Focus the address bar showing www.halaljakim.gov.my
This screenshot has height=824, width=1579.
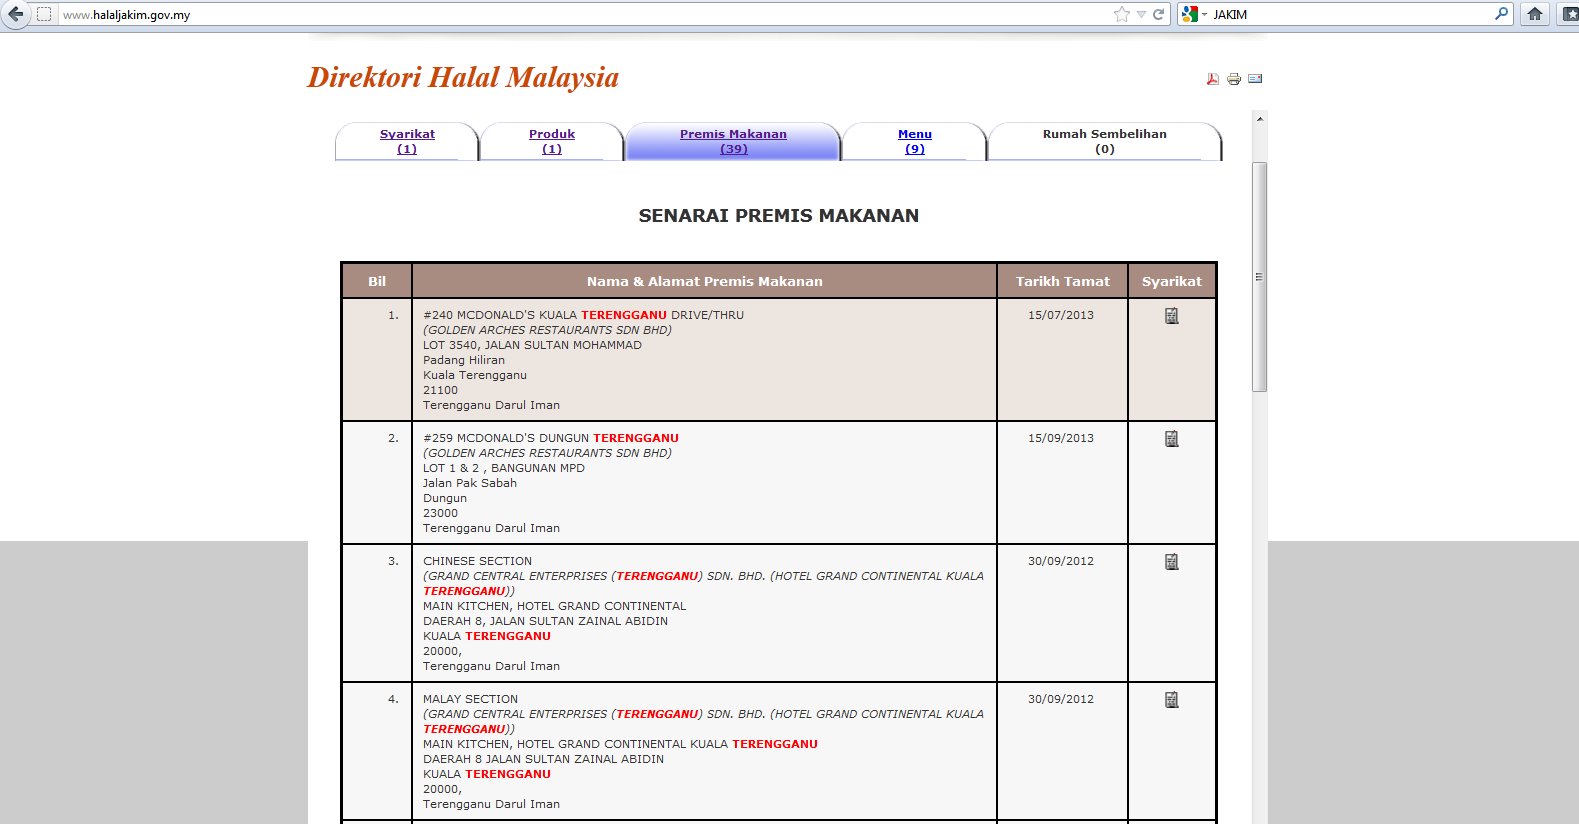[585, 15]
